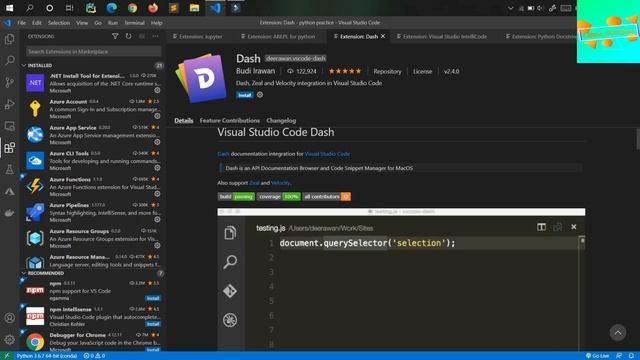Screen dimensions: 640x360
Task: Filter extensions with the funnel icon
Action: tap(115, 36)
